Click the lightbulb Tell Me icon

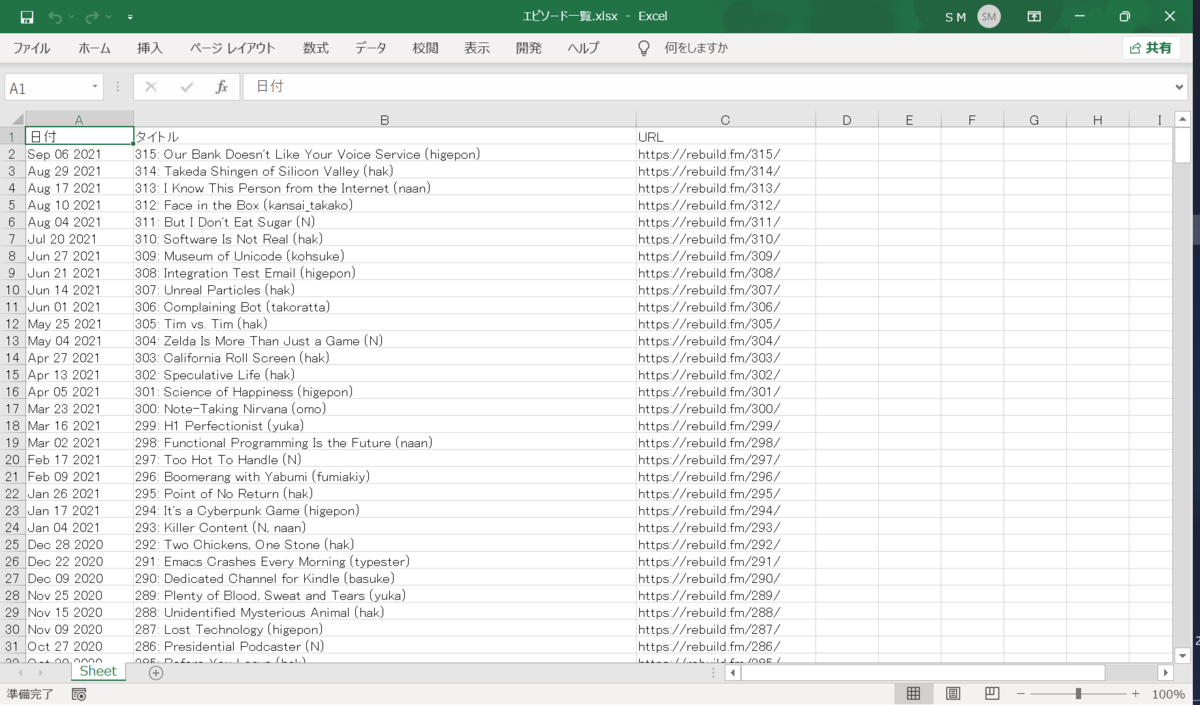pos(644,48)
